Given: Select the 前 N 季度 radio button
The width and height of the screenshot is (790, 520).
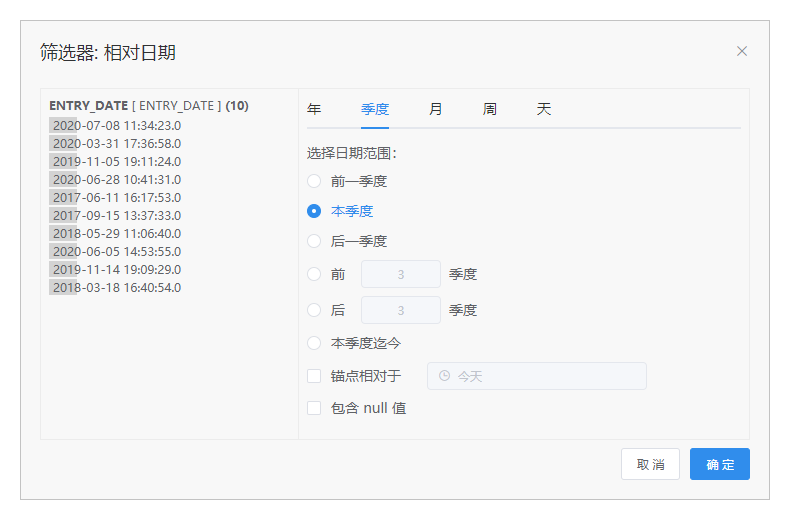Looking at the screenshot, I should coord(314,274).
